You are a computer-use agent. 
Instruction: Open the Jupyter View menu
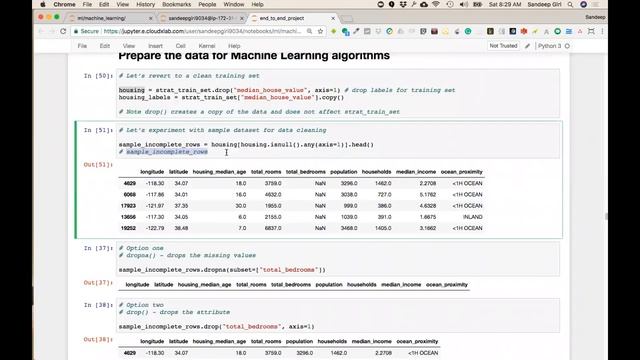(x=129, y=46)
